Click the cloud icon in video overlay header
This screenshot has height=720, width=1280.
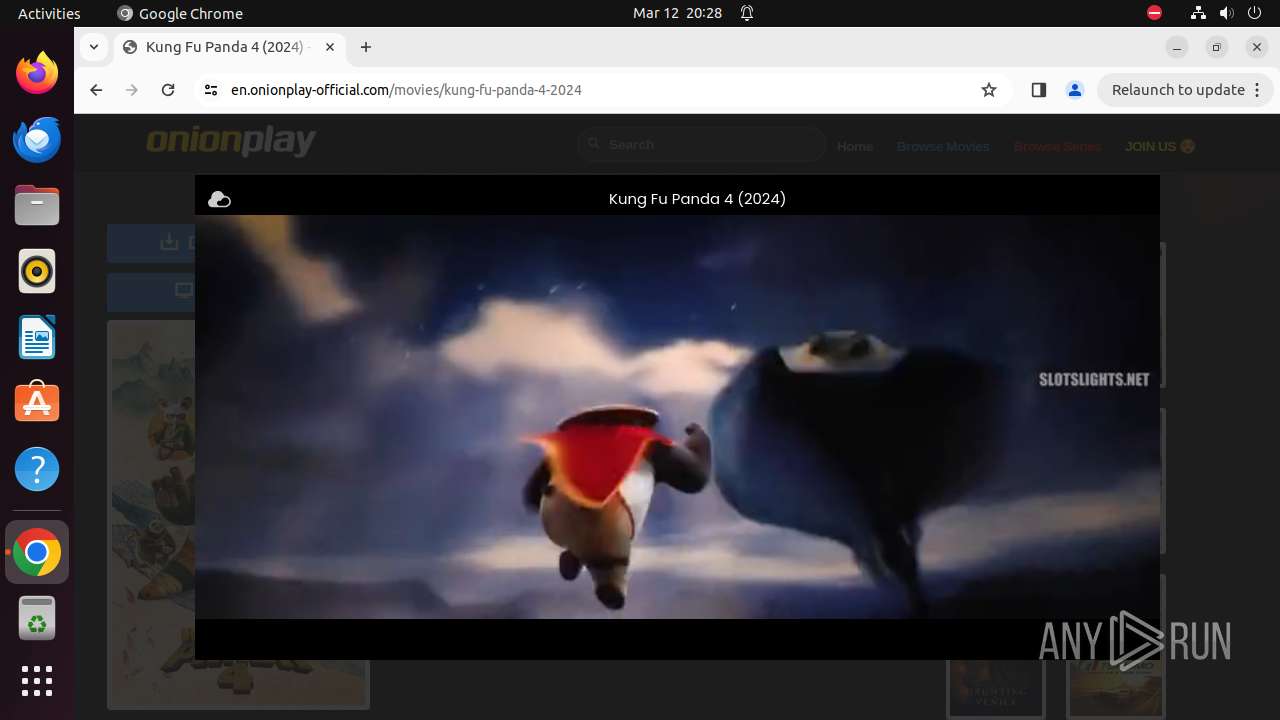(219, 200)
